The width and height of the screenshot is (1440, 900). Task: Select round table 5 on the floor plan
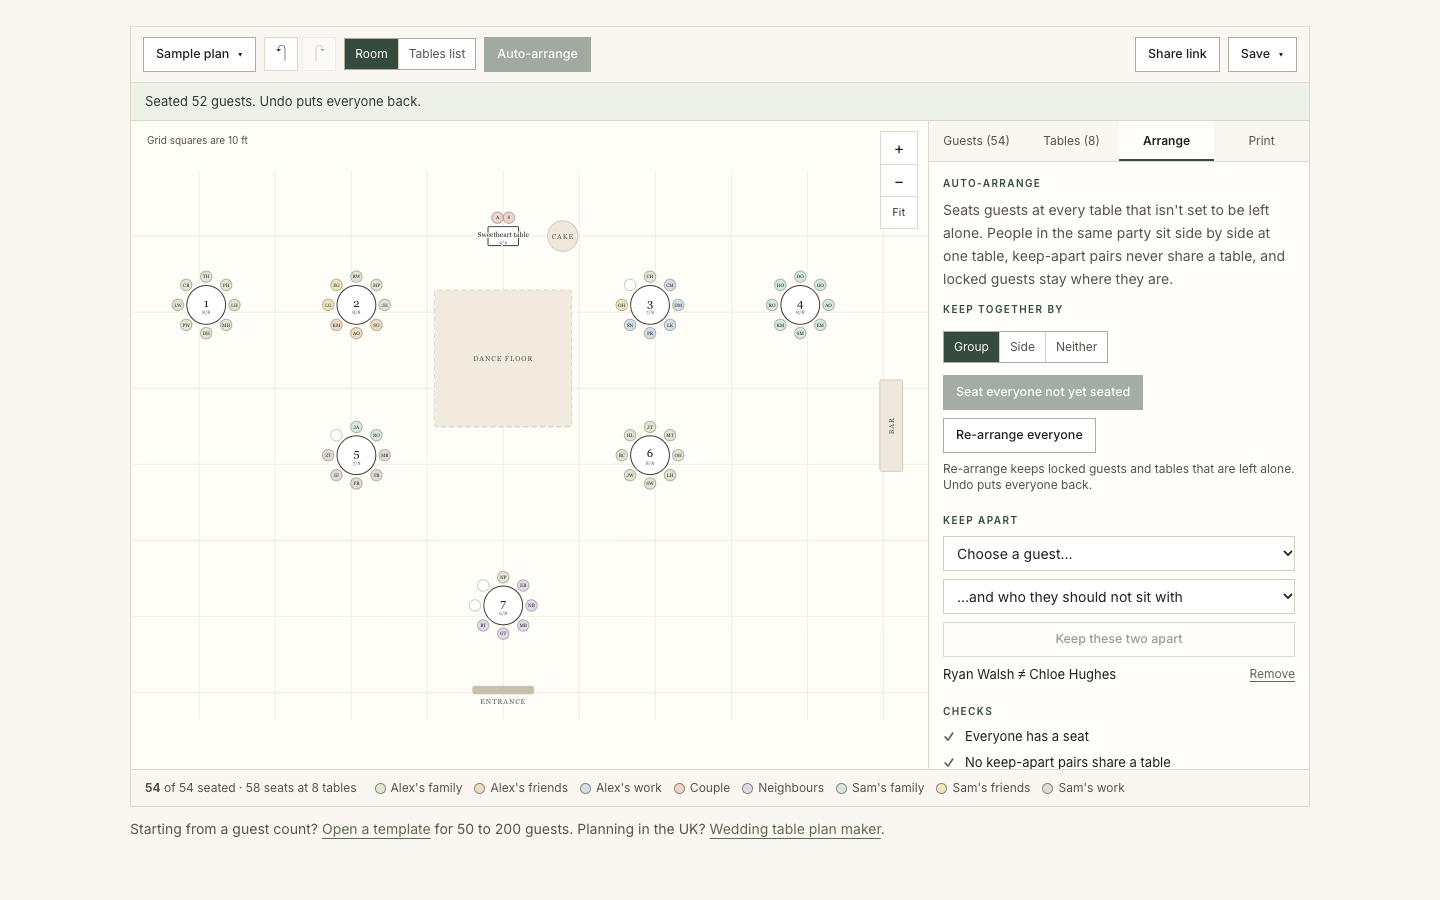coord(356,455)
